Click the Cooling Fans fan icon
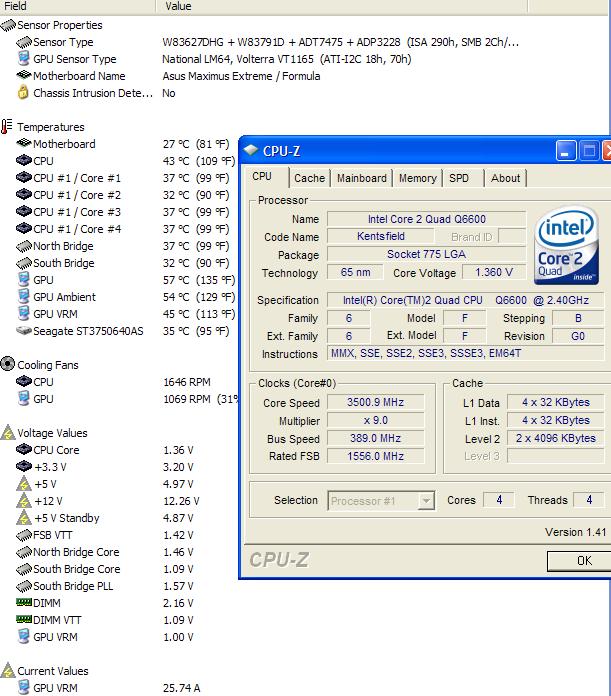This screenshot has width=611, height=696. (8, 364)
